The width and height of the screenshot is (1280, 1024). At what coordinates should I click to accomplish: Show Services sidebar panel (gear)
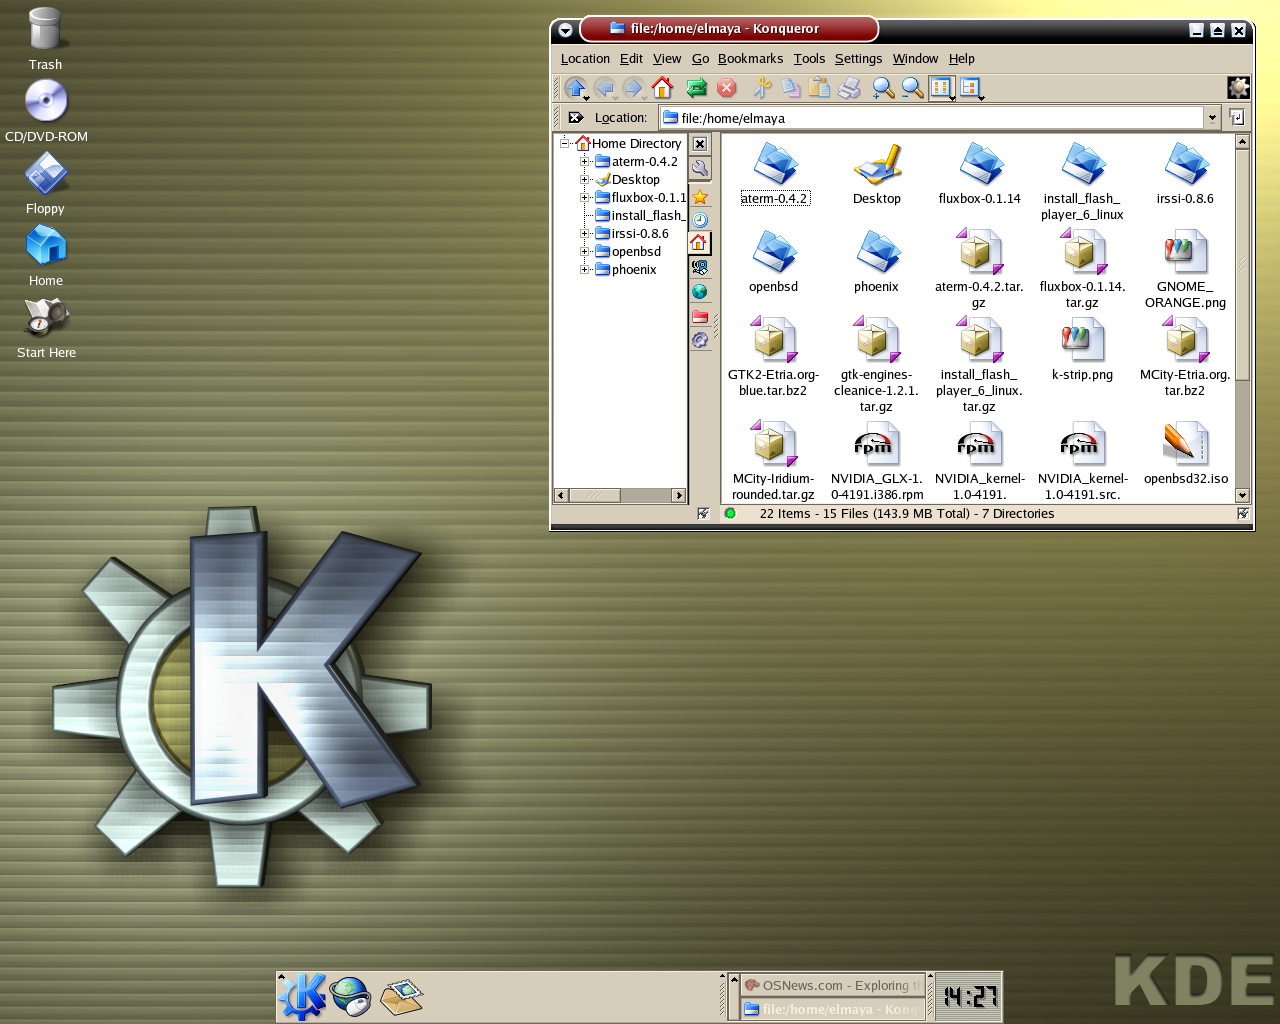[x=700, y=340]
